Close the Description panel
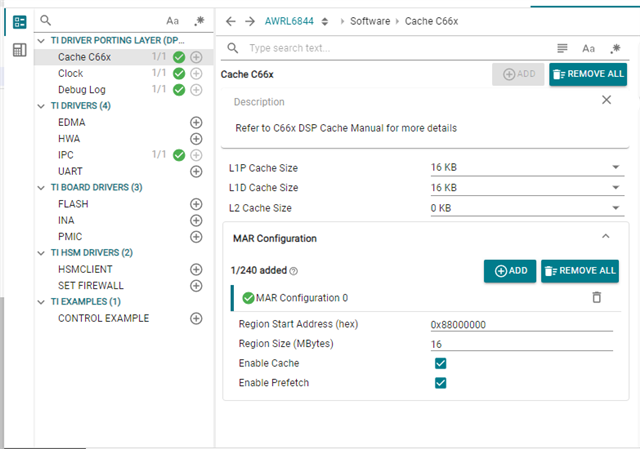 click(606, 100)
